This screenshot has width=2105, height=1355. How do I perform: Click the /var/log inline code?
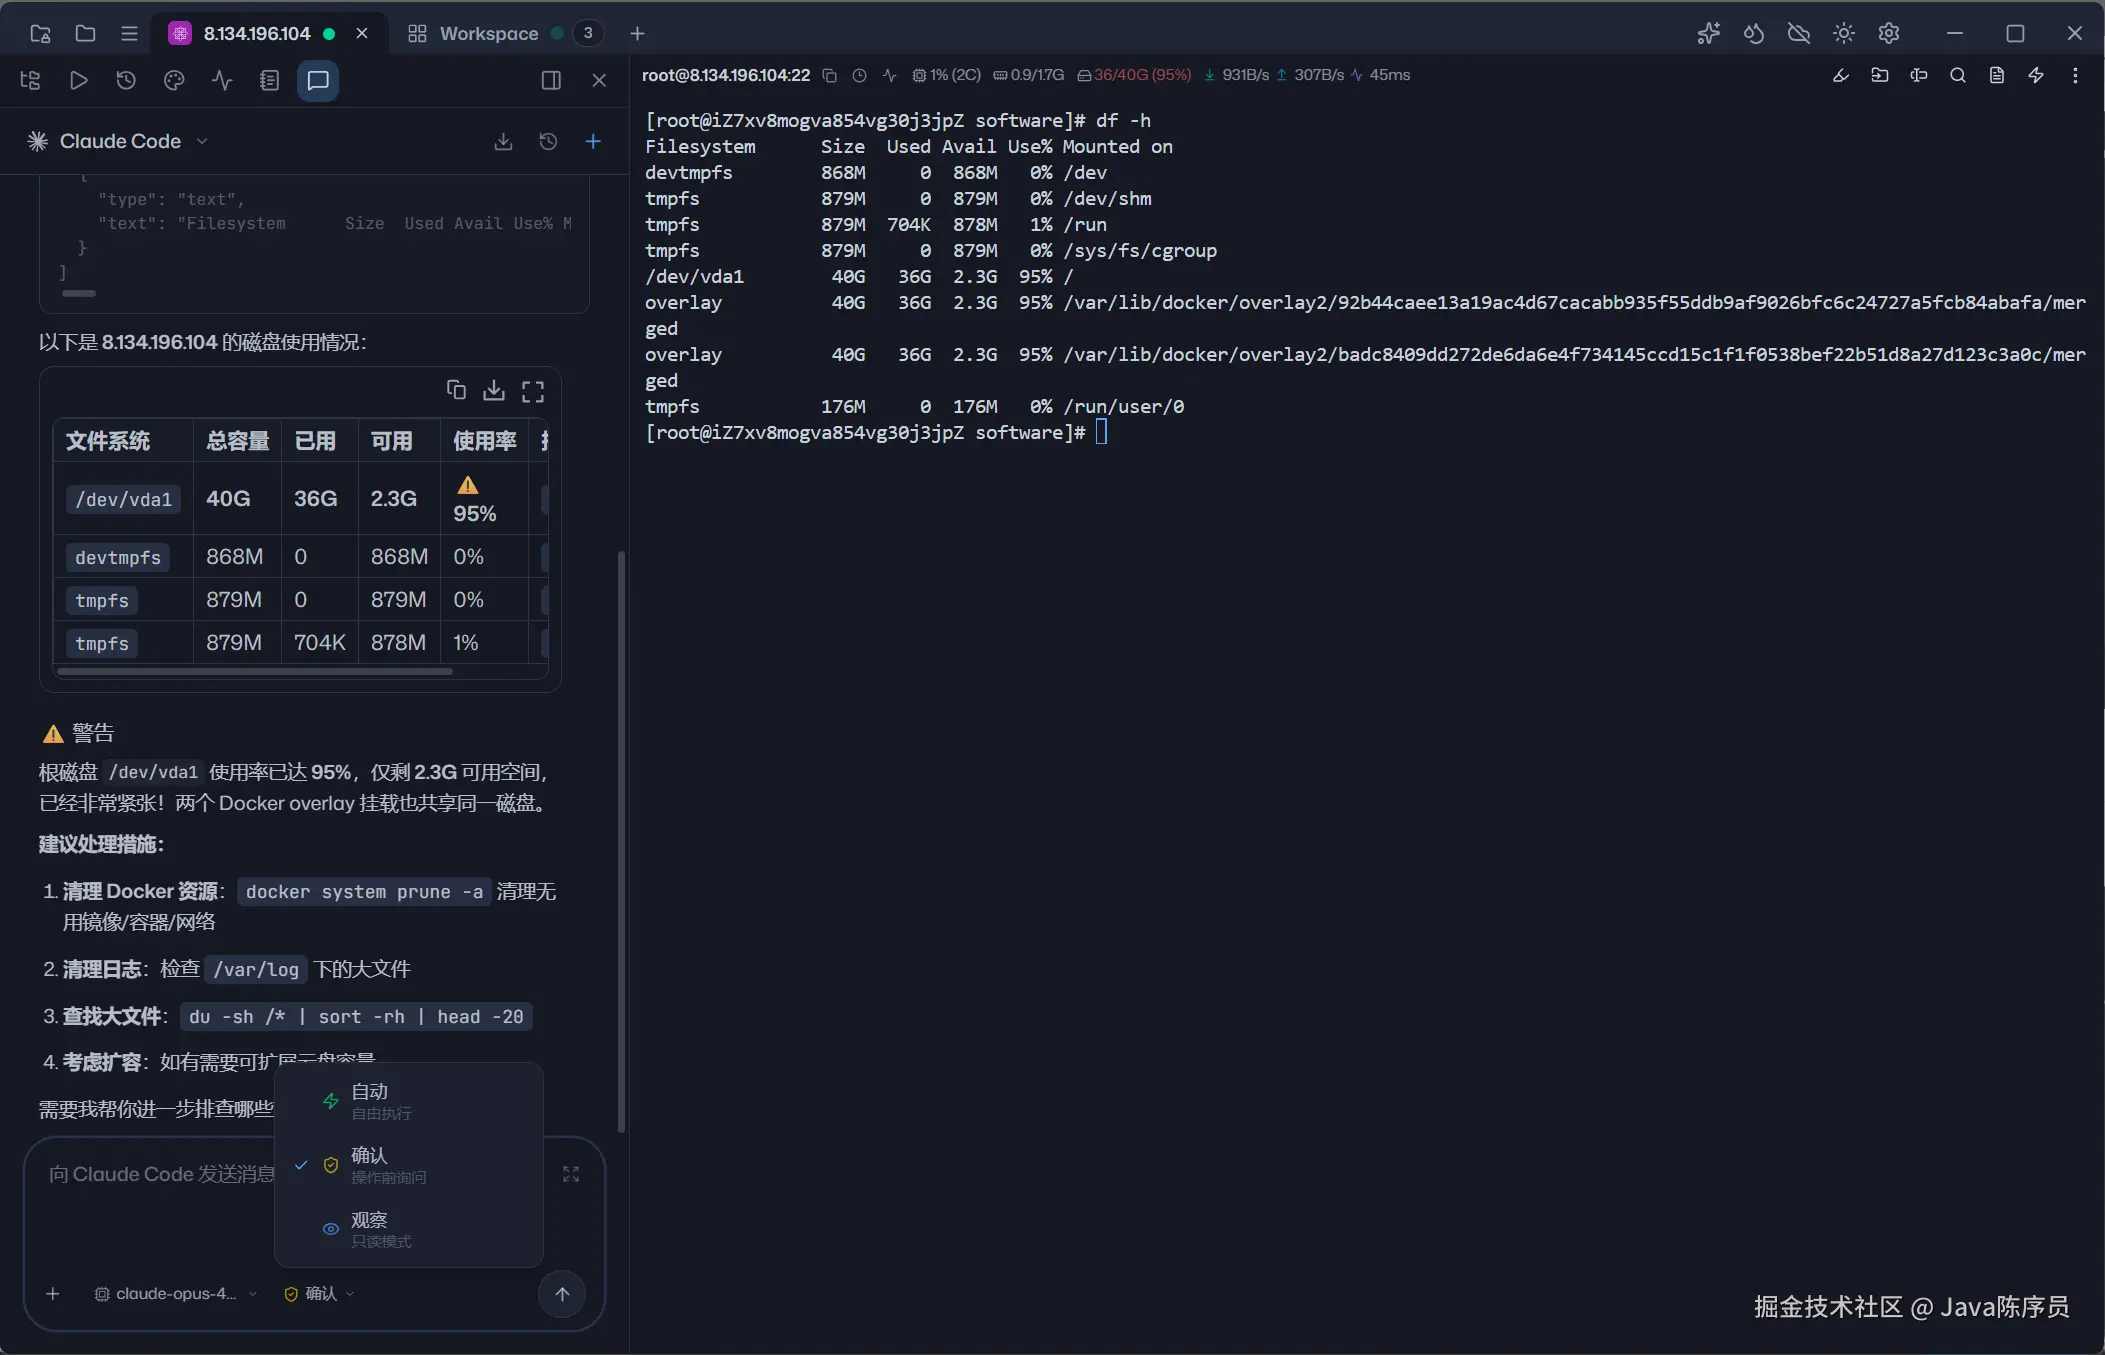tap(256, 969)
